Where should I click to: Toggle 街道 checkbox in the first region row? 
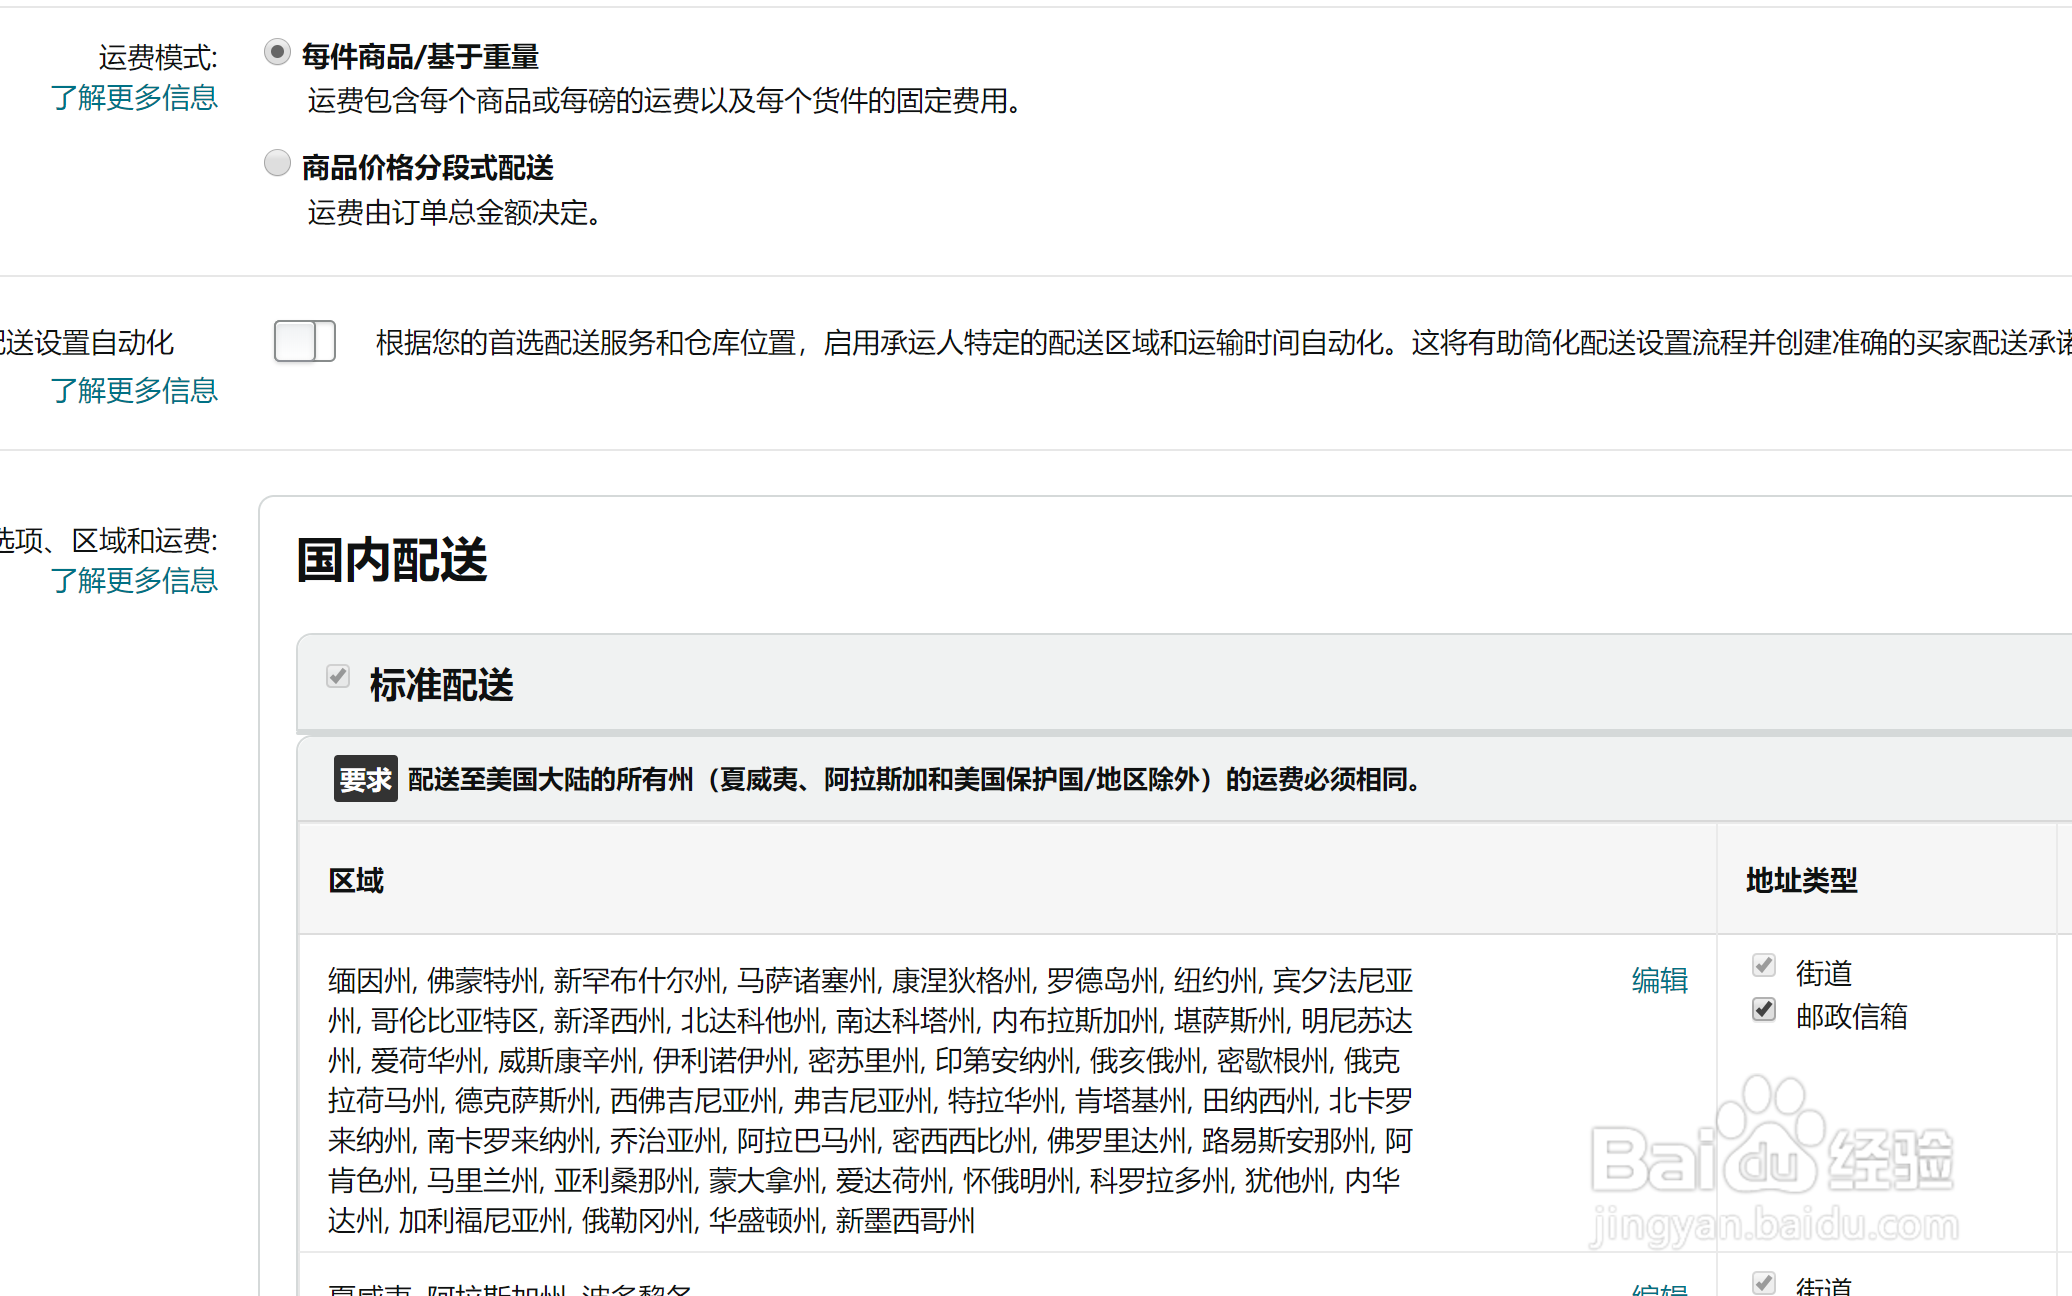(1764, 966)
